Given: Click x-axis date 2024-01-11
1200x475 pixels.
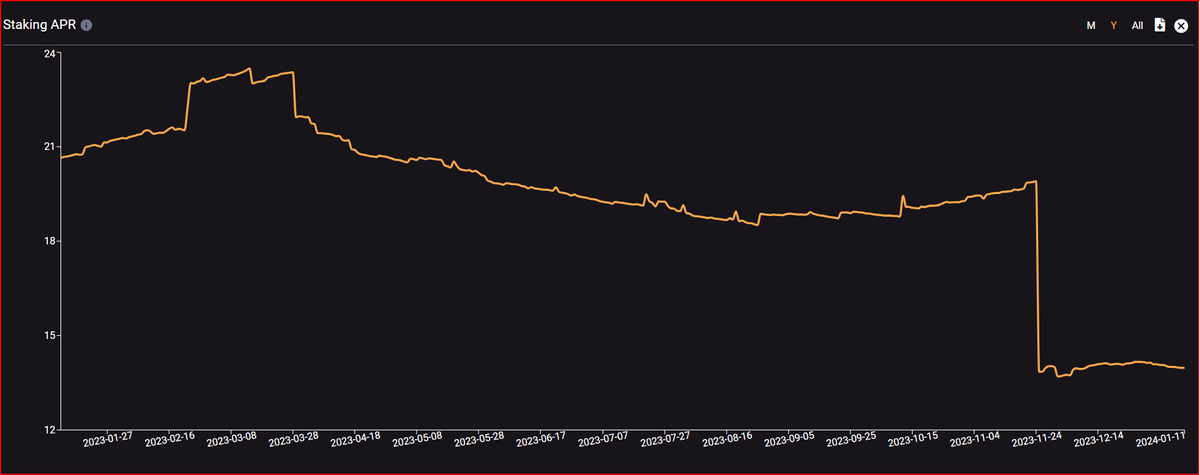Looking at the screenshot, I should point(1159,438).
